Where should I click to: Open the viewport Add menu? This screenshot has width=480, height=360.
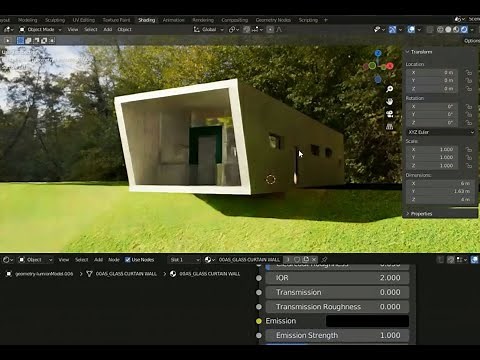pos(108,30)
